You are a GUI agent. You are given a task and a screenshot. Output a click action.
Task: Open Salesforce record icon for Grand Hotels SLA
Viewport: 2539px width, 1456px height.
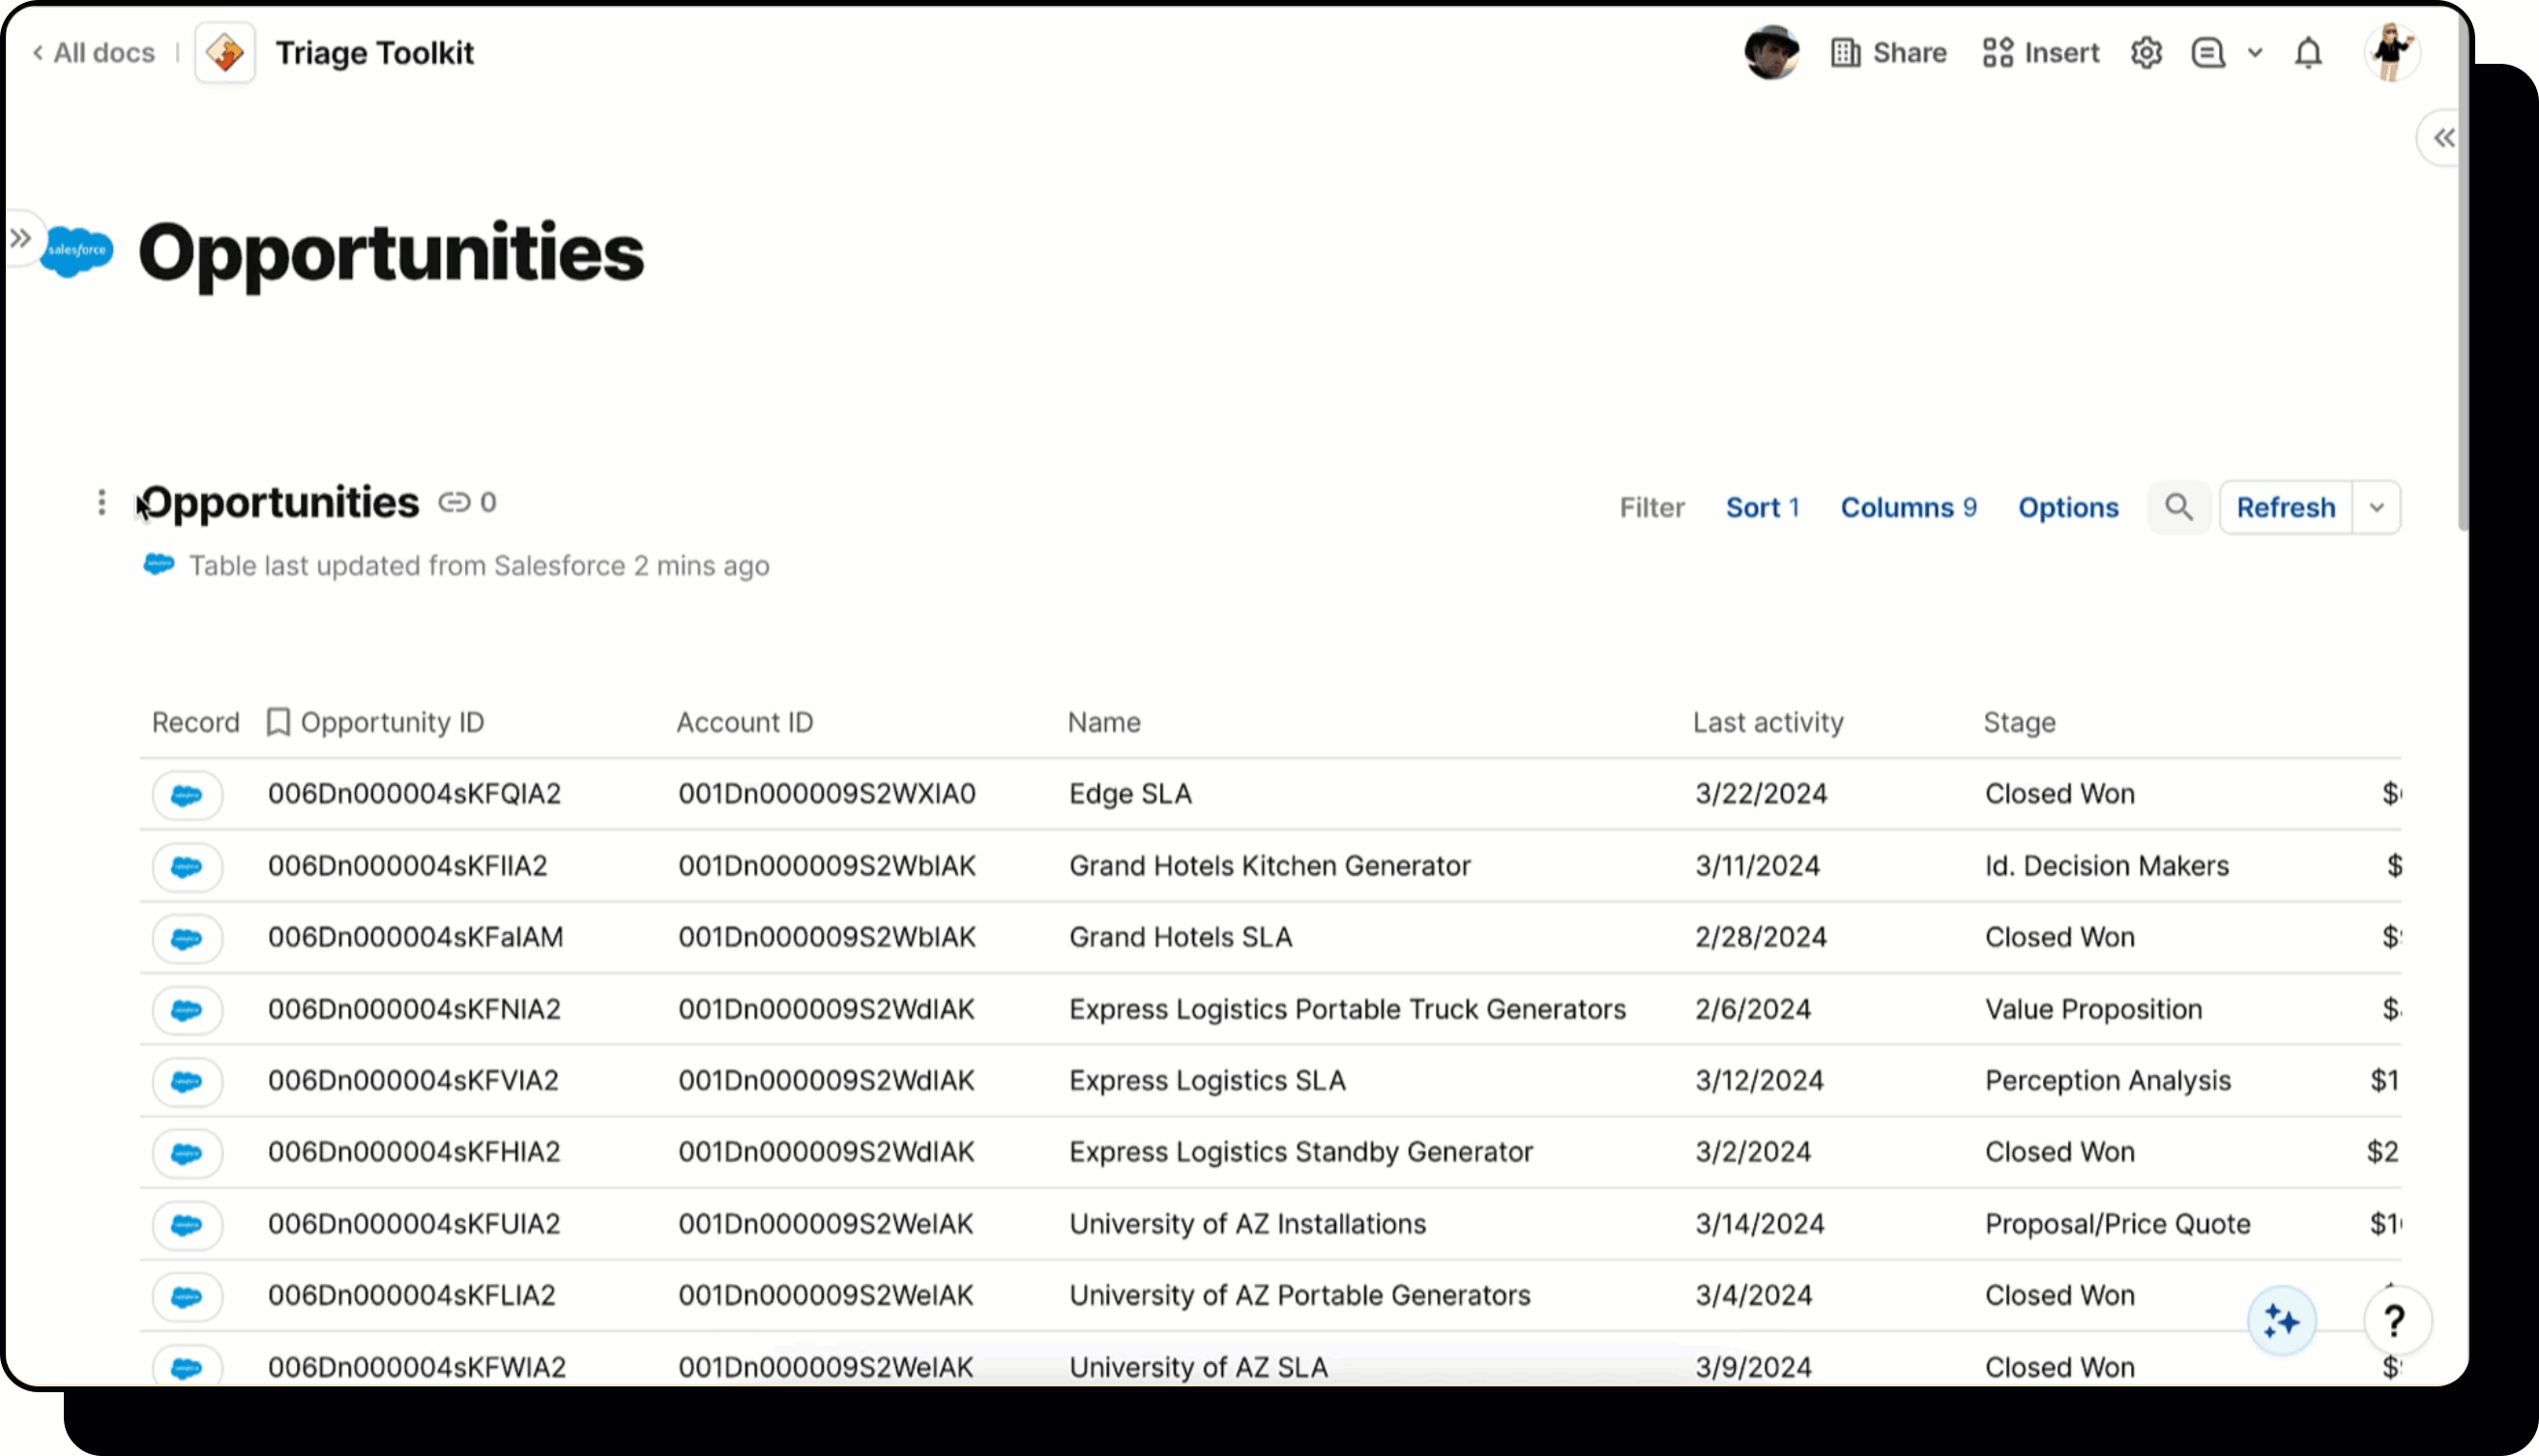click(187, 938)
